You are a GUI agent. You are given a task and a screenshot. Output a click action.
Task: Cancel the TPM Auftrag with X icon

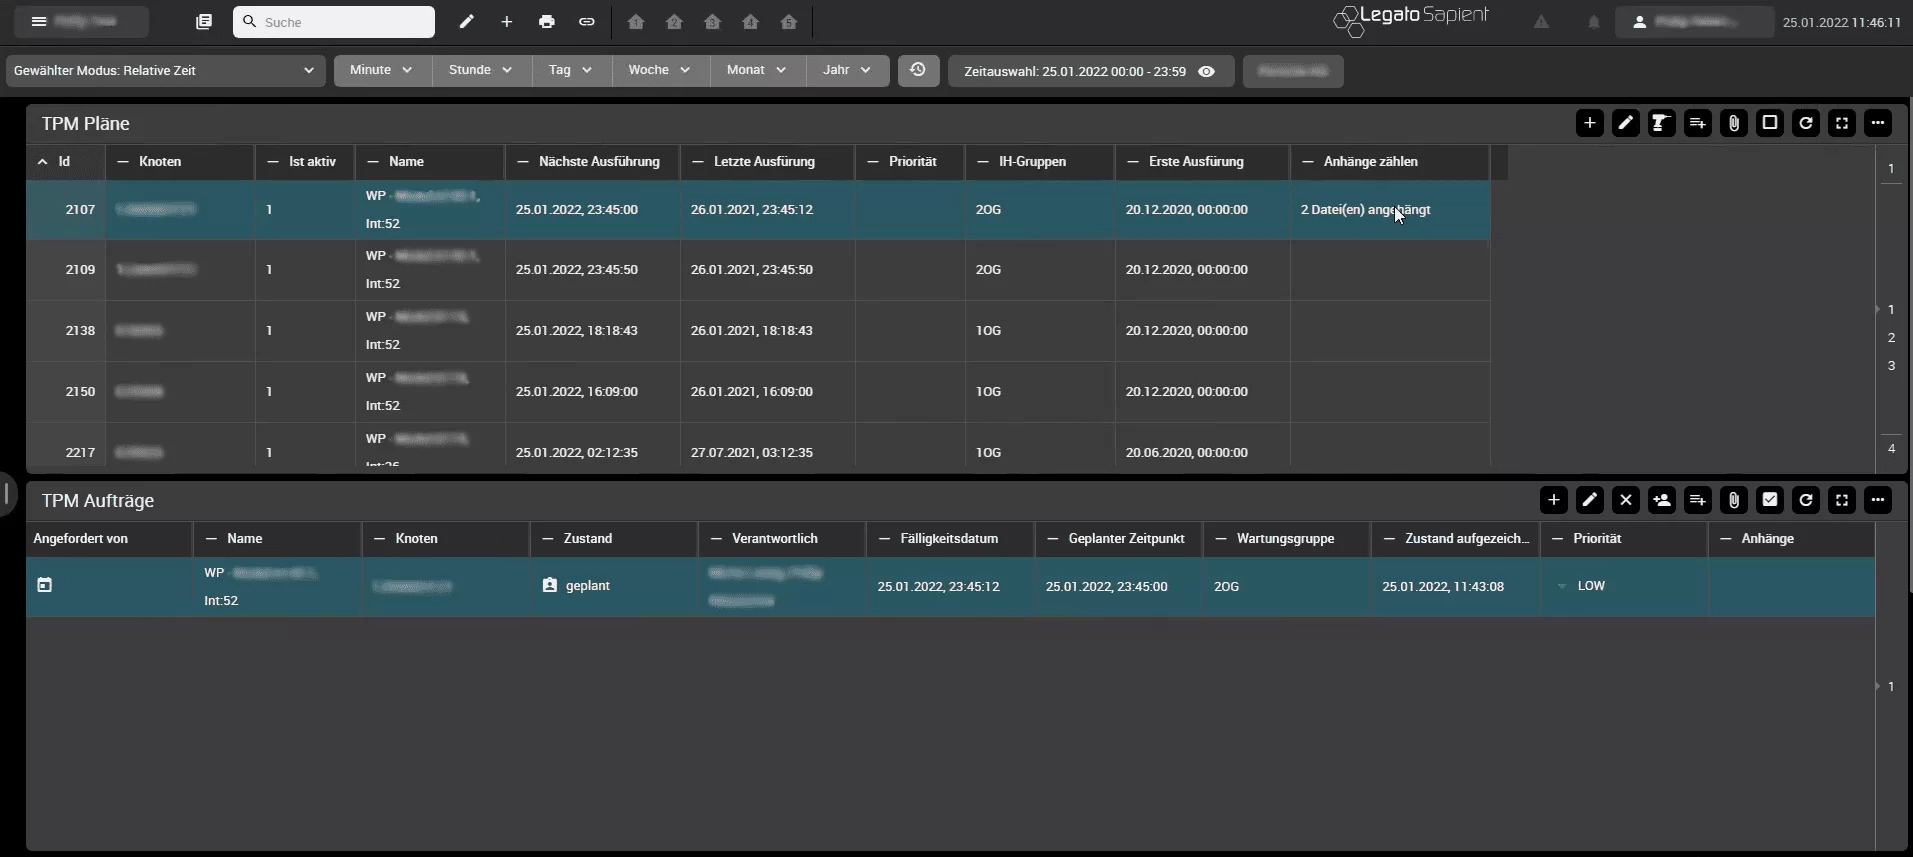[1626, 500]
